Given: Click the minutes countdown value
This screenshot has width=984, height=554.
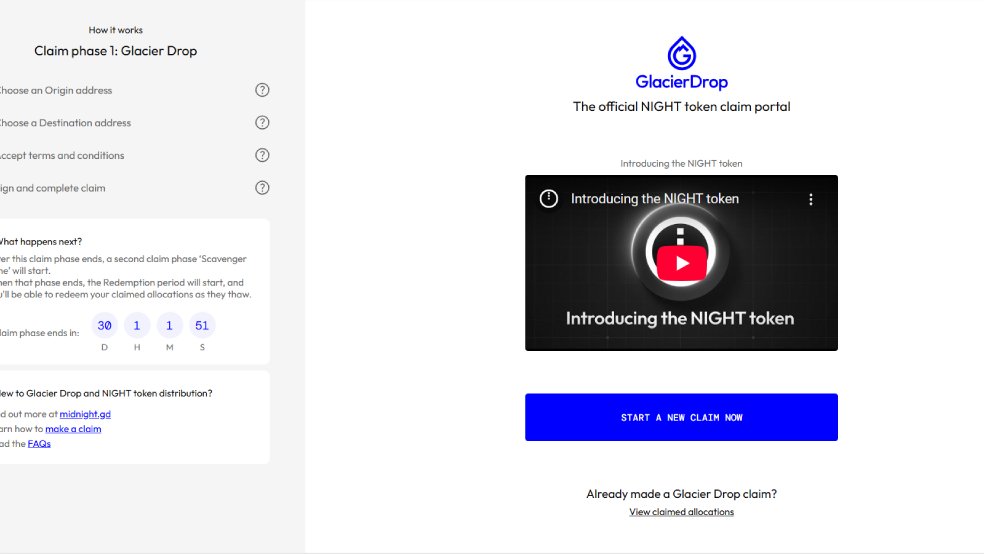Looking at the screenshot, I should 169,326.
